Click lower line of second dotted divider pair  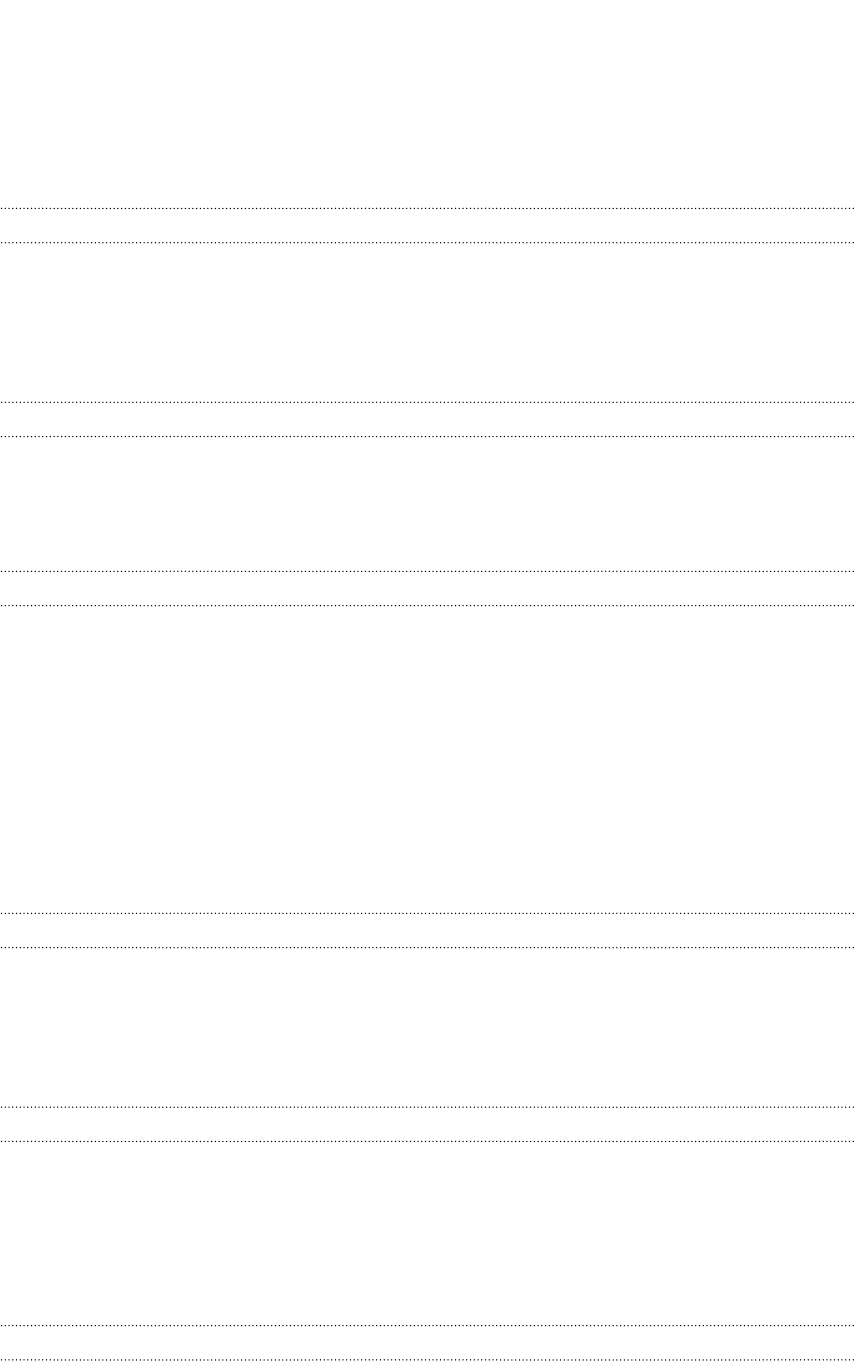[427, 436]
